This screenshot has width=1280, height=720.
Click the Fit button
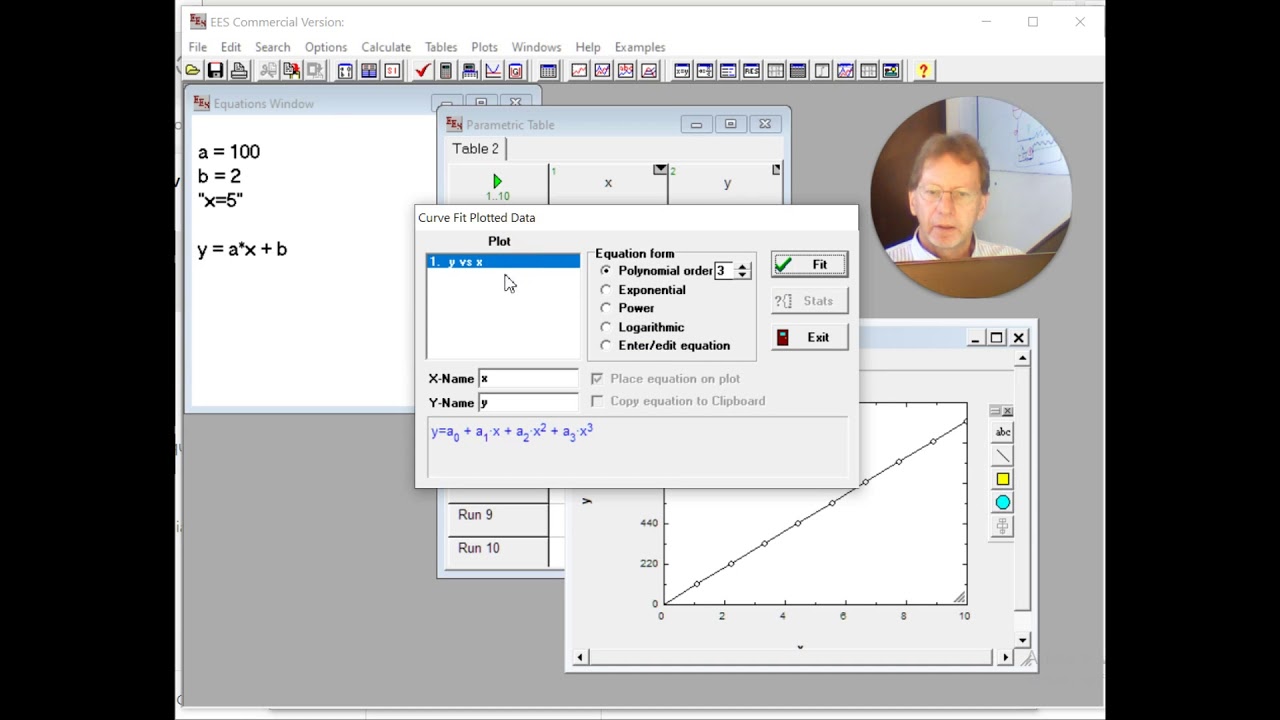pyautogui.click(x=809, y=265)
